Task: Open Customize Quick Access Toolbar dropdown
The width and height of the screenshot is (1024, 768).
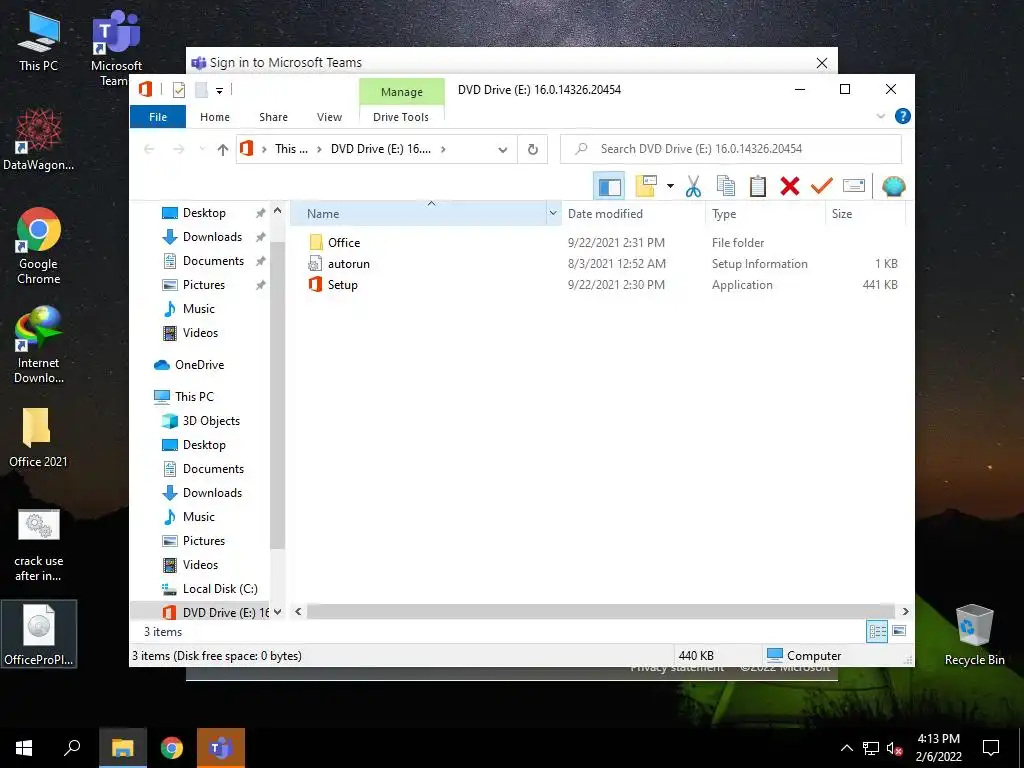Action: pos(219,91)
